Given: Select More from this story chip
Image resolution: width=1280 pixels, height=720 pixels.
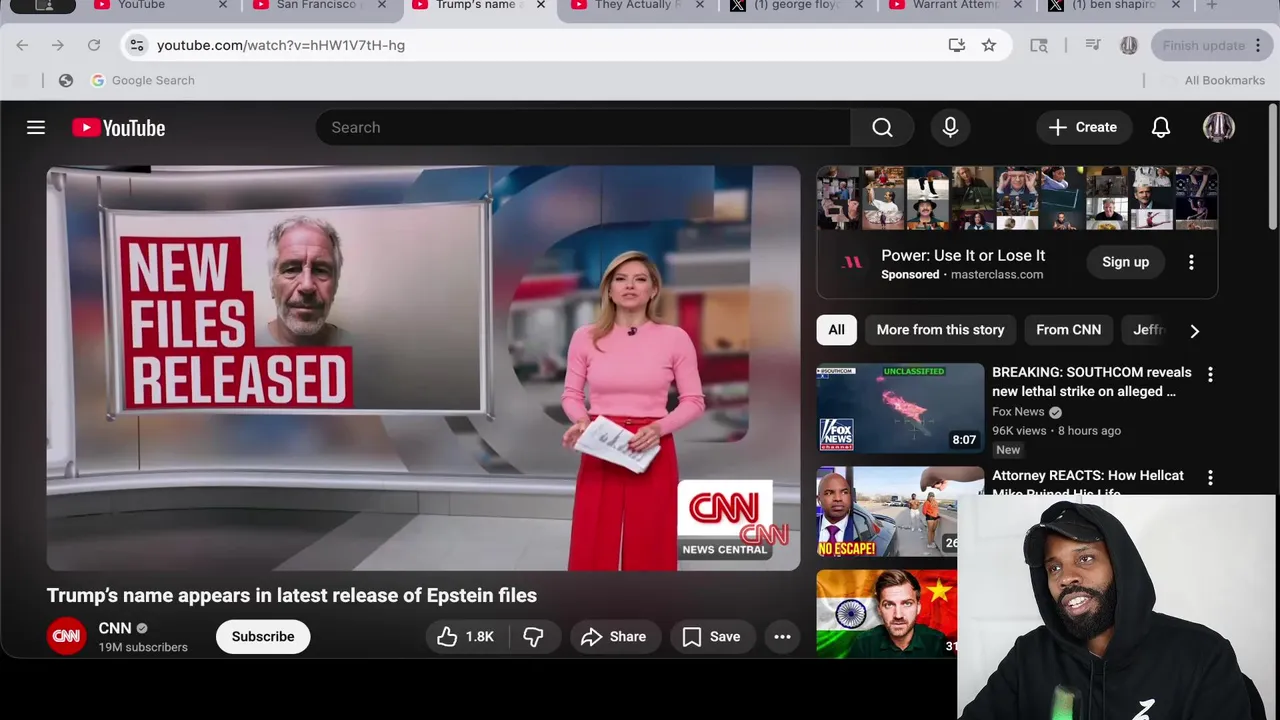Looking at the screenshot, I should tap(940, 330).
